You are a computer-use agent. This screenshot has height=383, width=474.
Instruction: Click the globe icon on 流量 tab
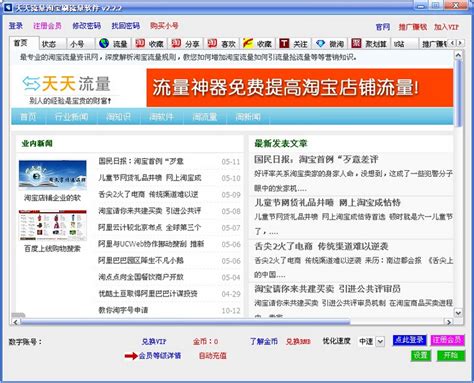pos(104,43)
